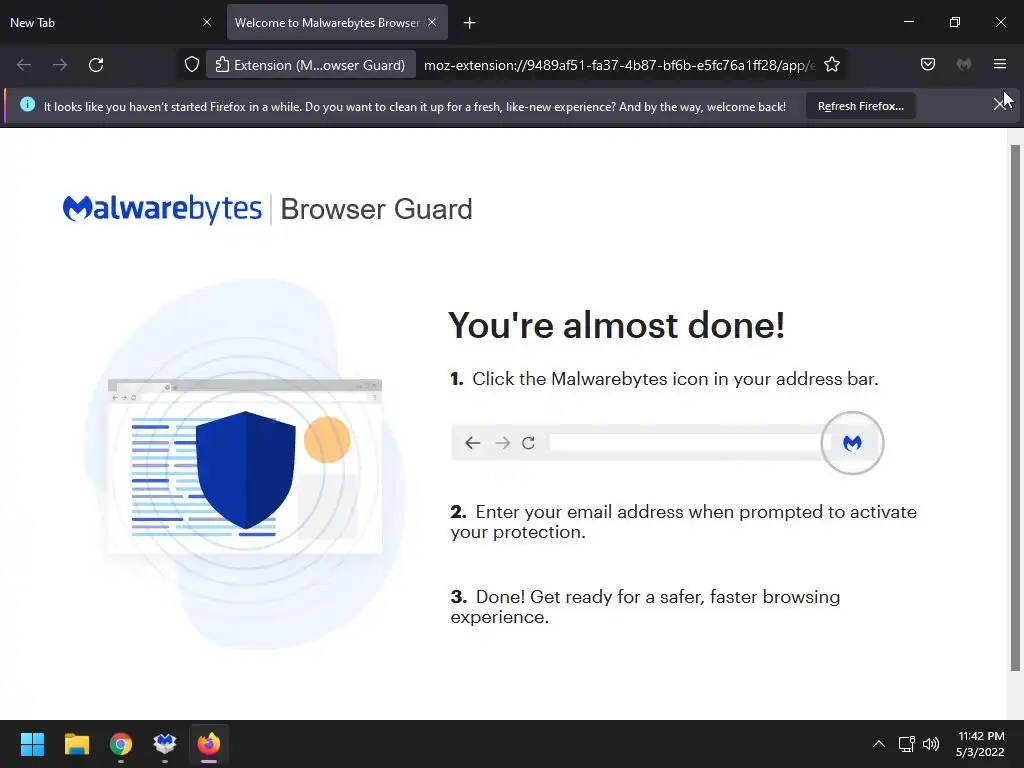This screenshot has height=768, width=1024.
Task: Open Malwarebytes app from taskbar
Action: coord(165,744)
